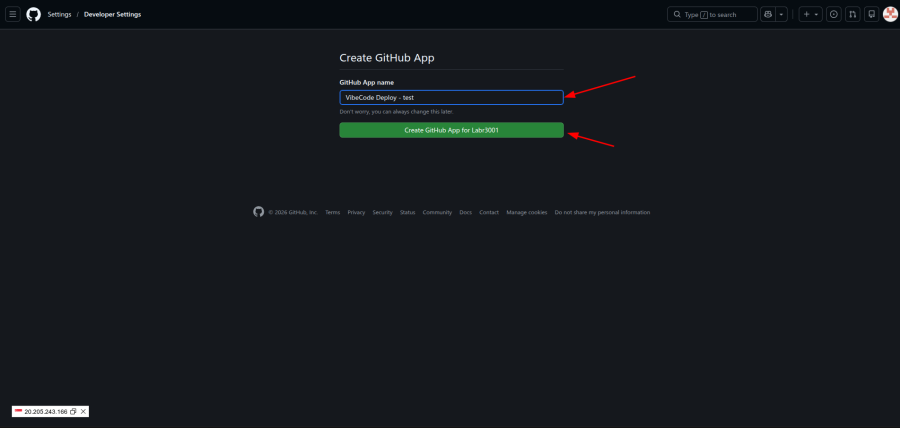Open the Privacy footer link

point(356,212)
